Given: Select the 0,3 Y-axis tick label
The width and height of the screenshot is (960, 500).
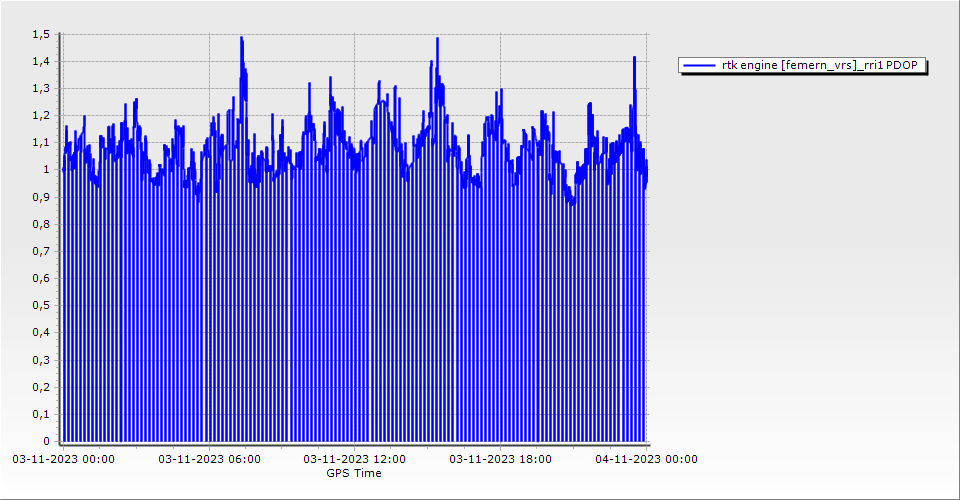Looking at the screenshot, I should point(40,359).
